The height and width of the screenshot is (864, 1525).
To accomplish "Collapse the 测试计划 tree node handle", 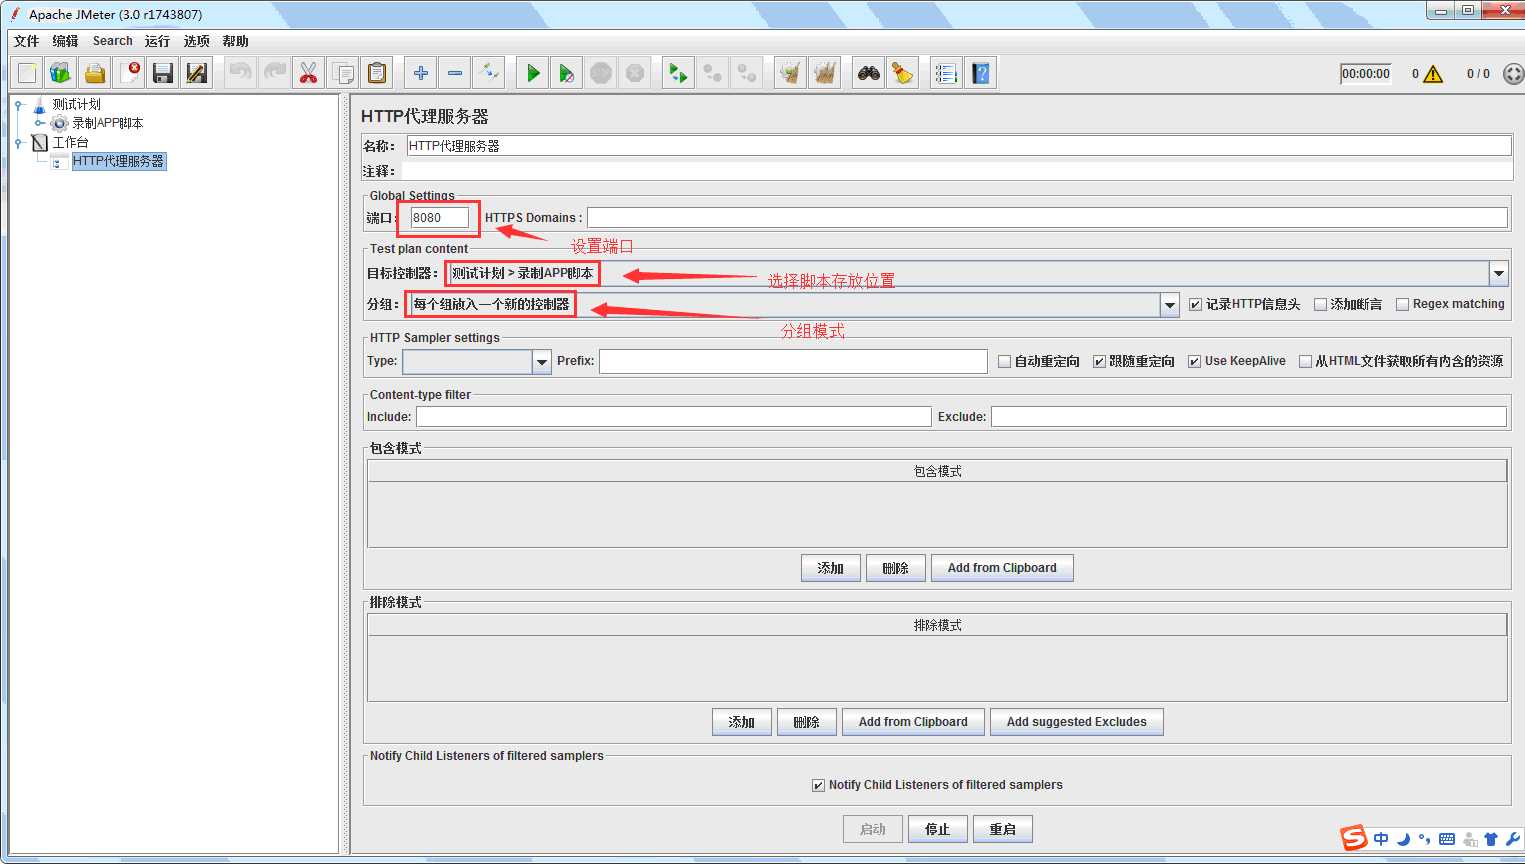I will [19, 105].
